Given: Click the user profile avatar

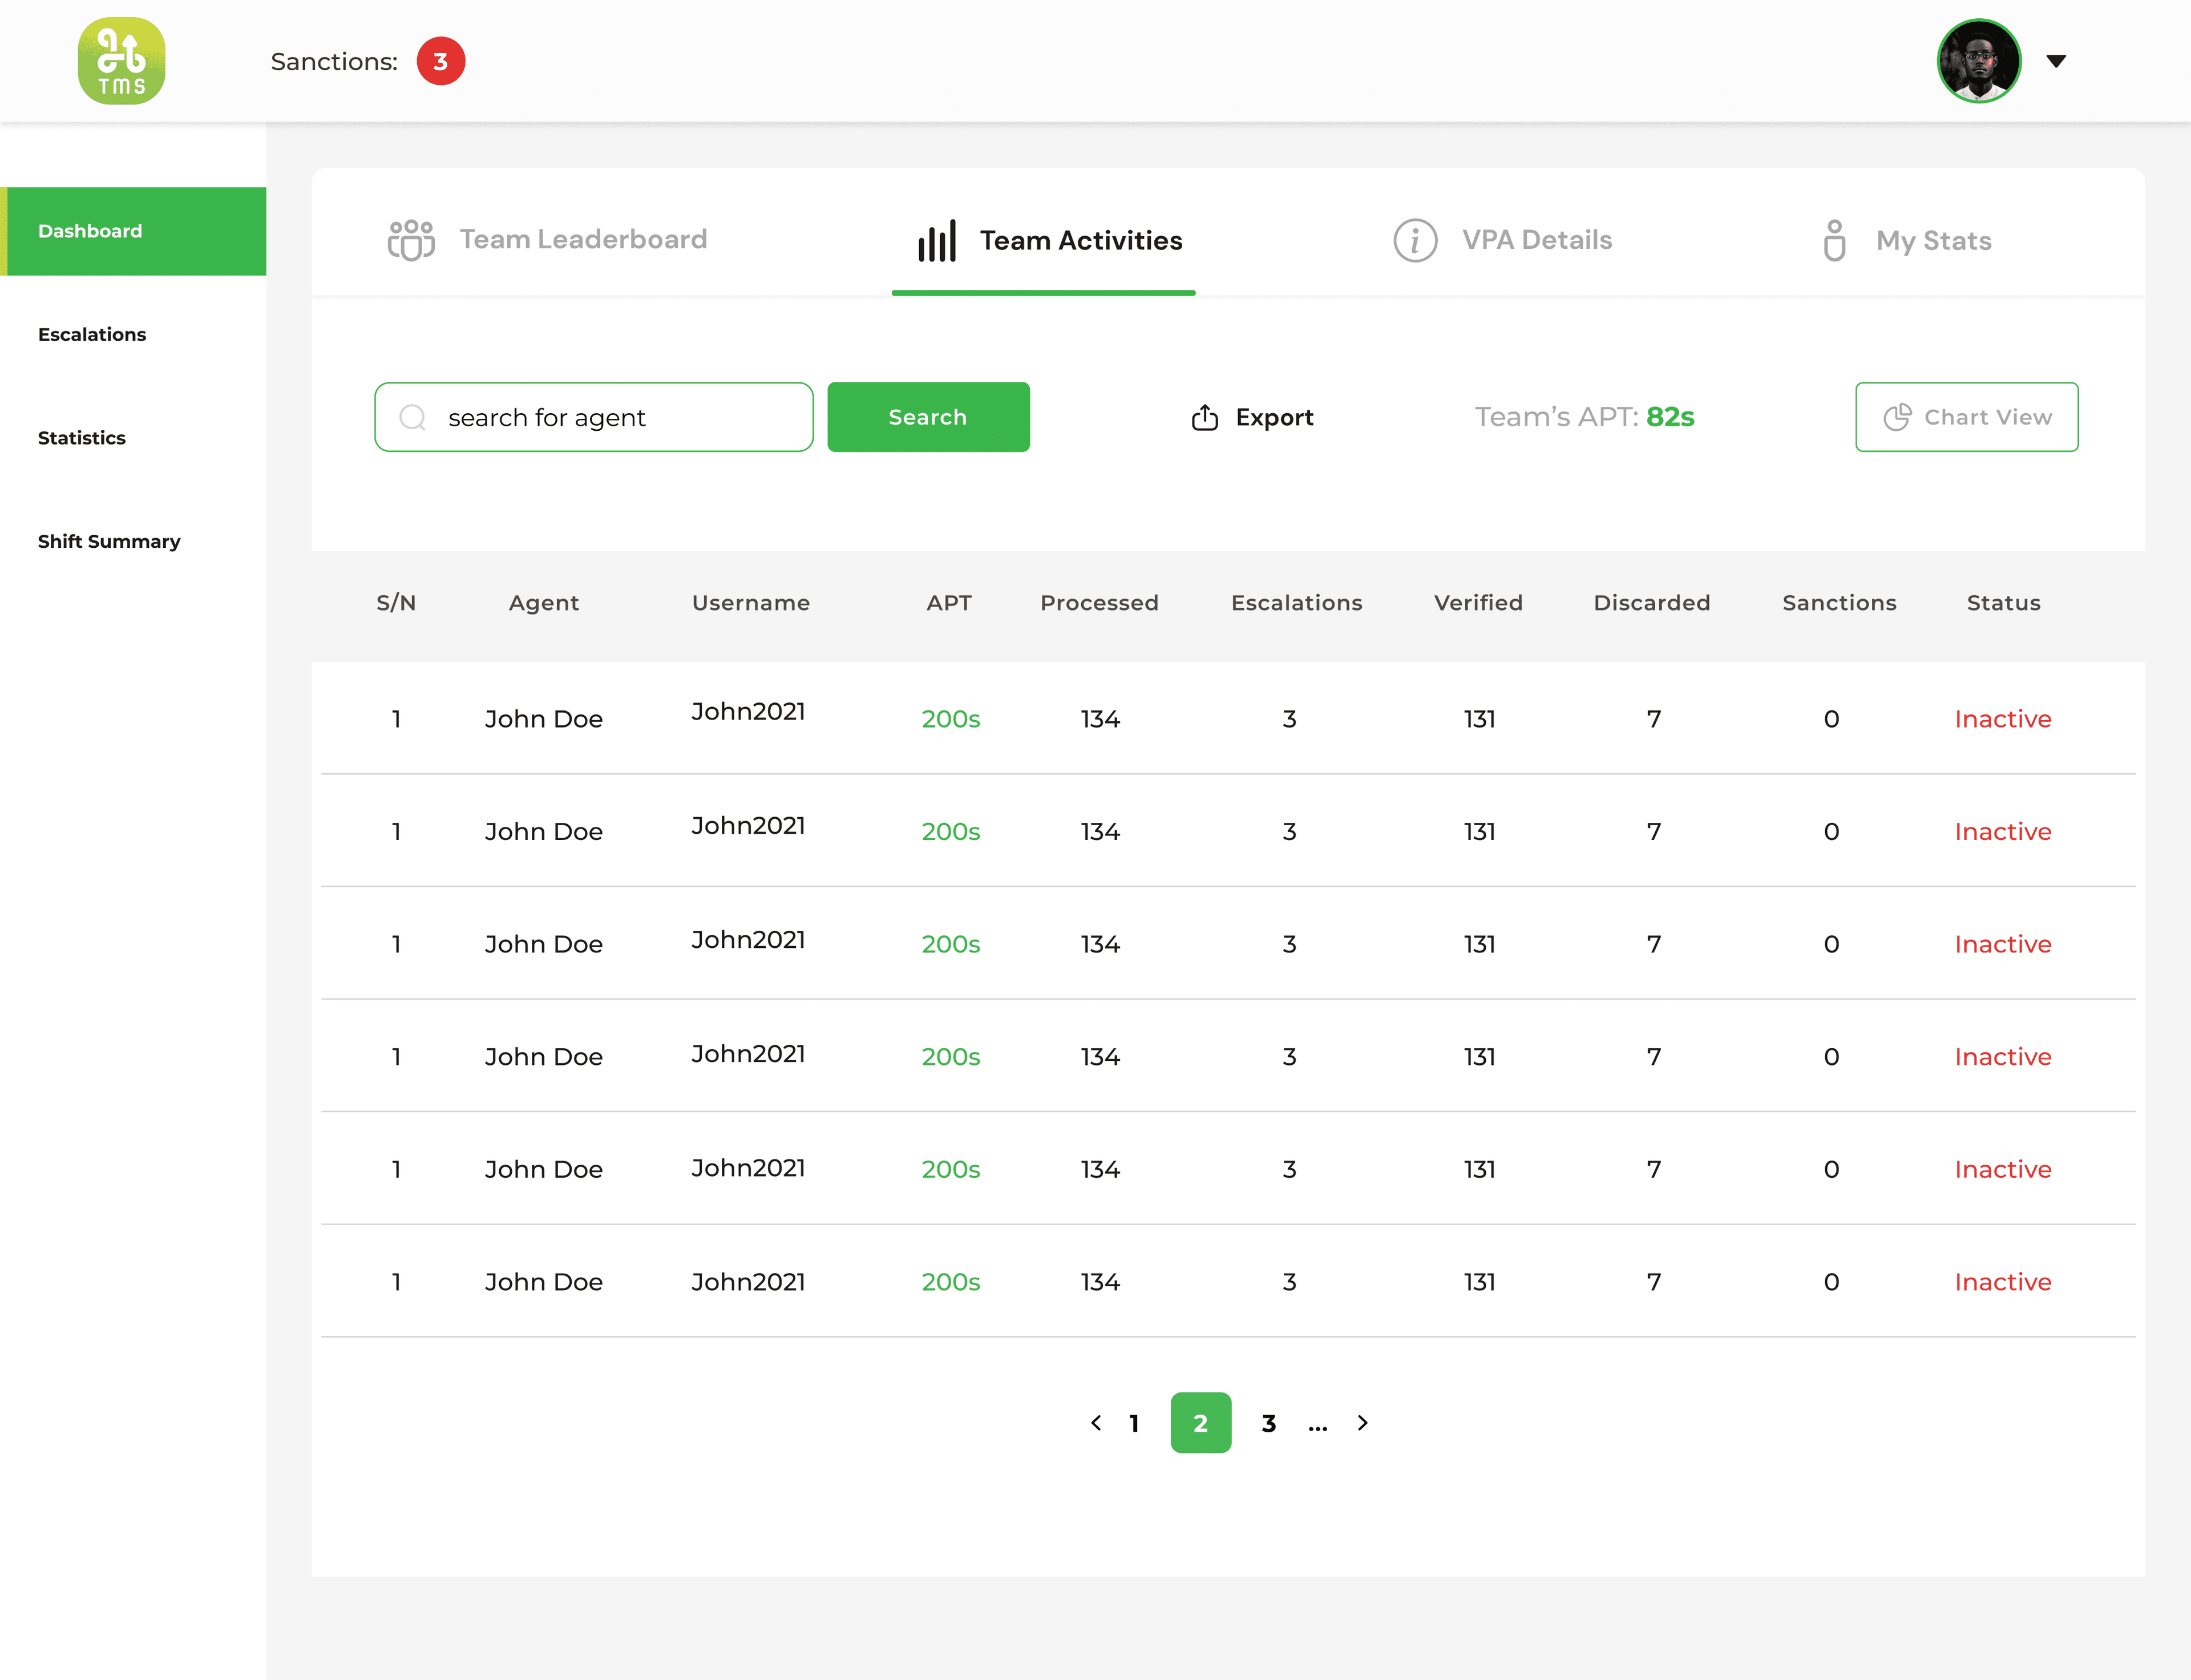Looking at the screenshot, I should [1979, 61].
